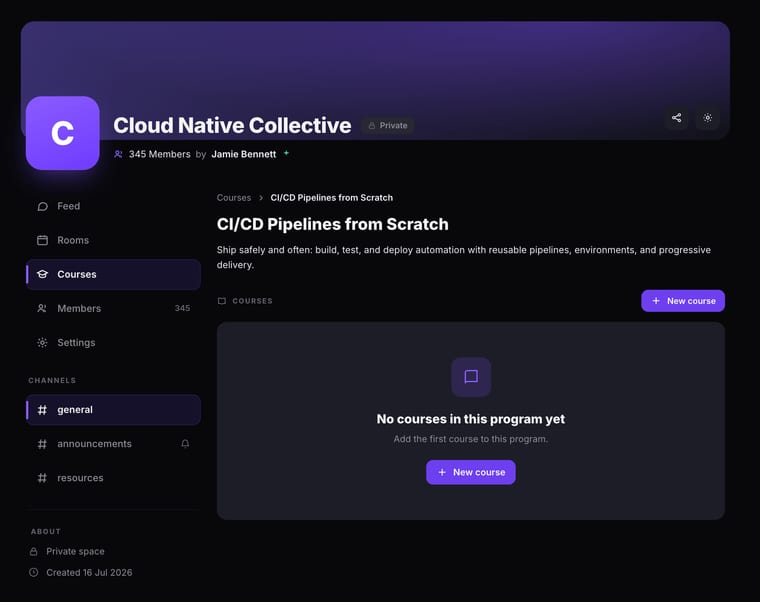
Task: Open the gear settings icon in the banner
Action: coord(707,118)
